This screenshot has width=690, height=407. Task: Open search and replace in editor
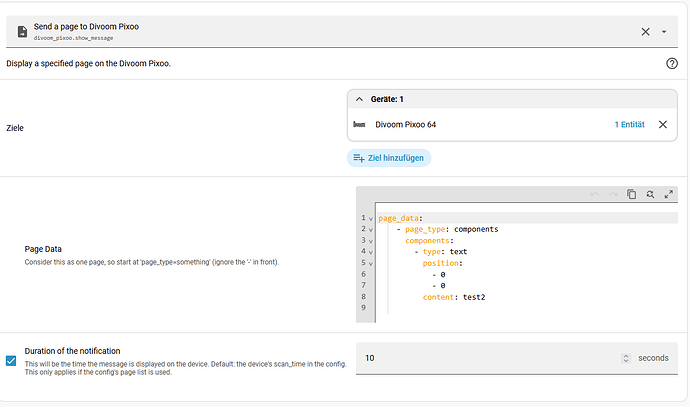coord(650,194)
